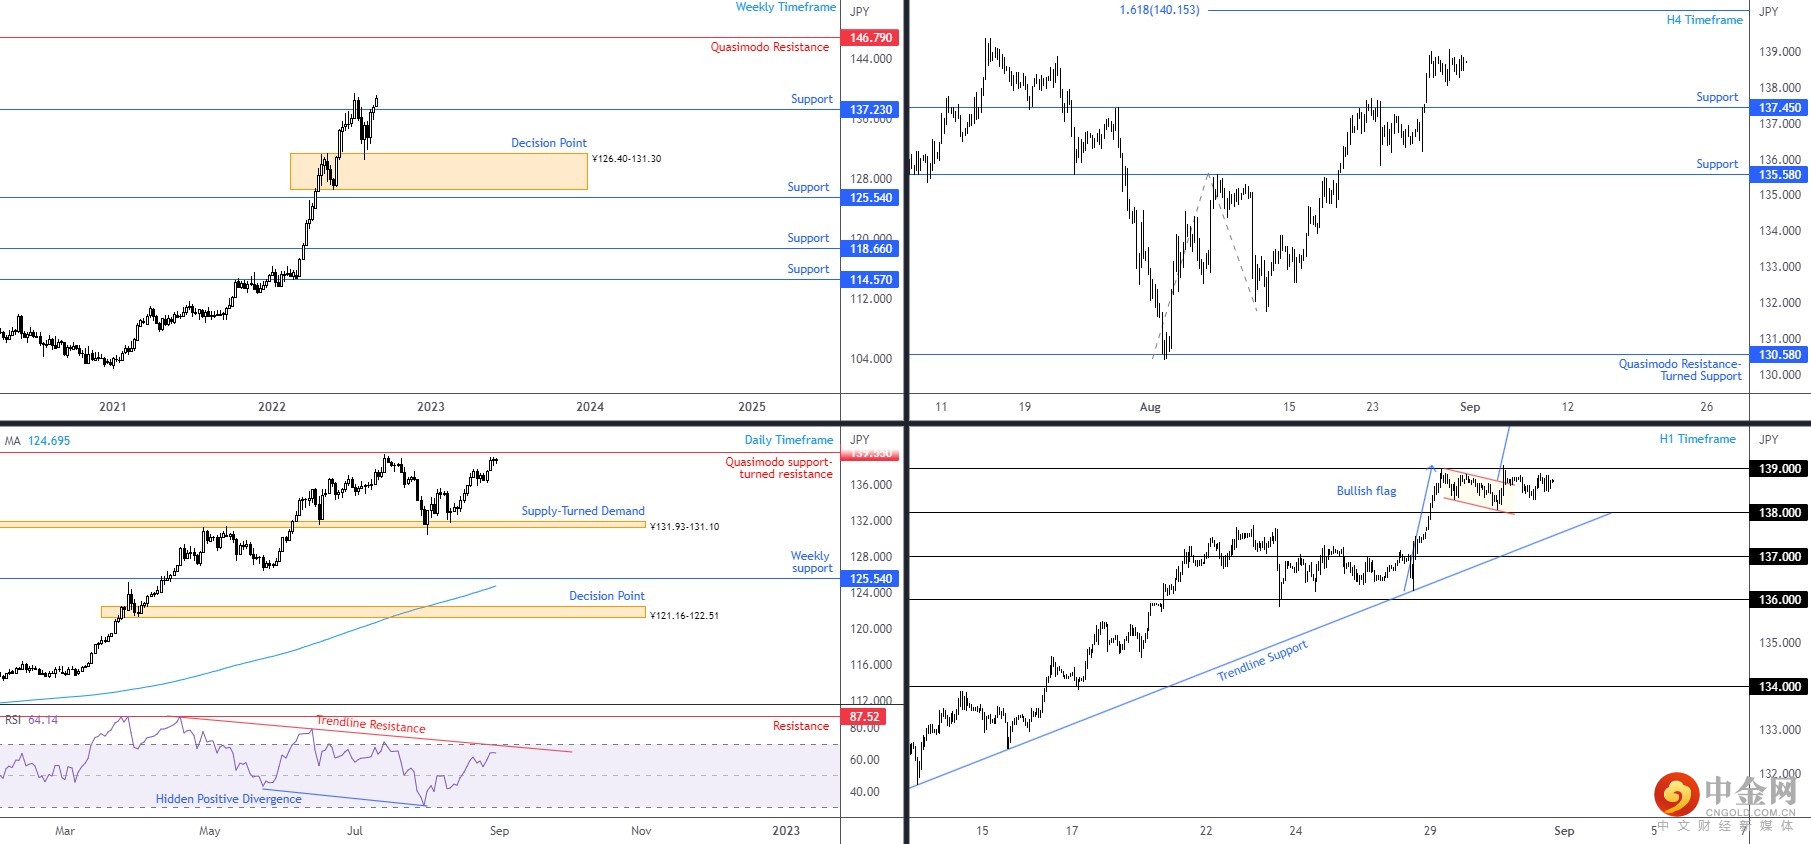1811x844 pixels.
Task: Click the 22 date label on H1 axis
Action: 1206,831
